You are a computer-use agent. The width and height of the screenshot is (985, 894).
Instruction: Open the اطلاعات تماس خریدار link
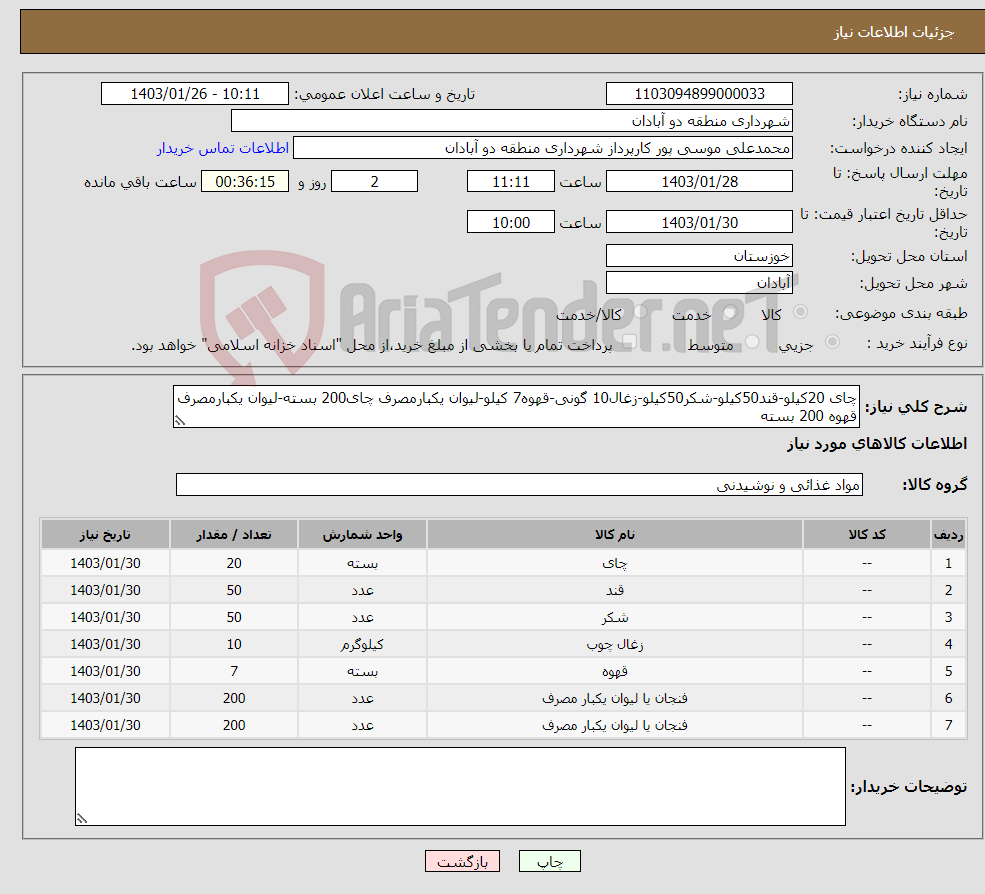223,148
